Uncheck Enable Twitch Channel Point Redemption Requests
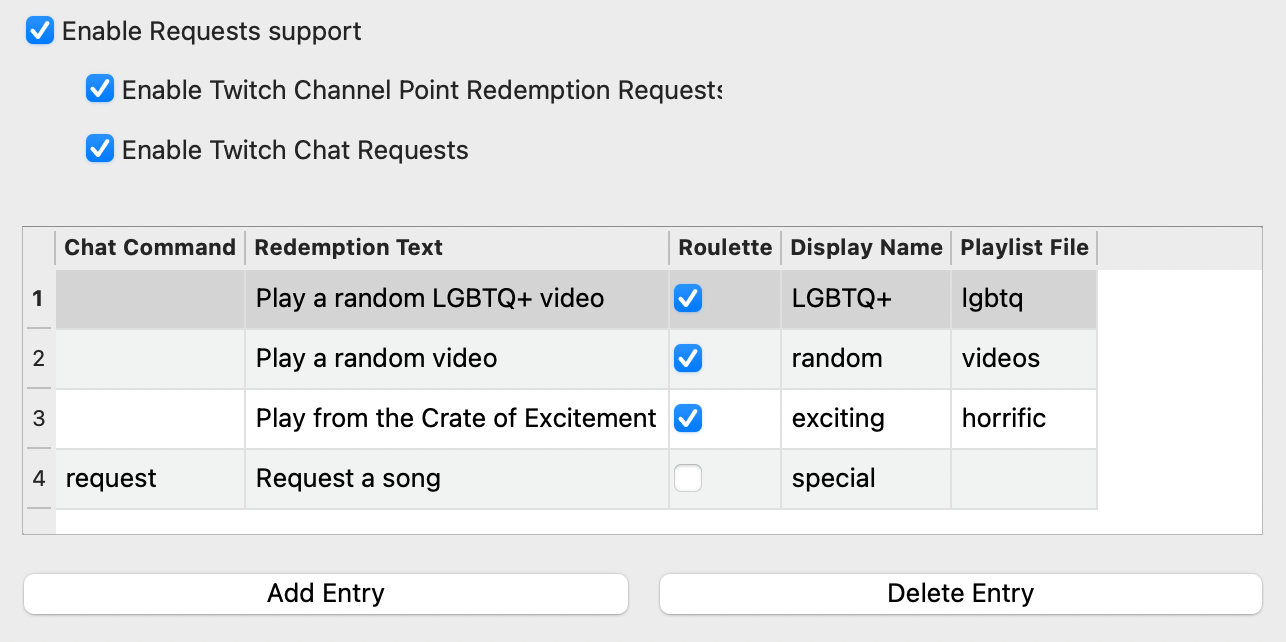The image size is (1286, 642). click(x=100, y=89)
